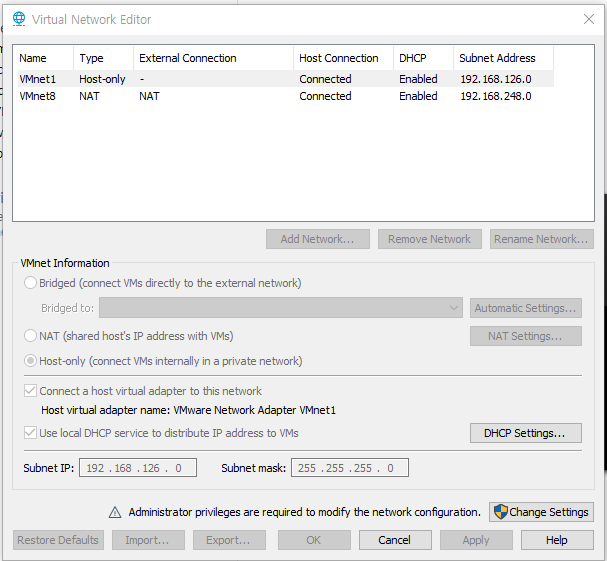
Task: Sort by External Connection column header
Action: click(x=213, y=58)
